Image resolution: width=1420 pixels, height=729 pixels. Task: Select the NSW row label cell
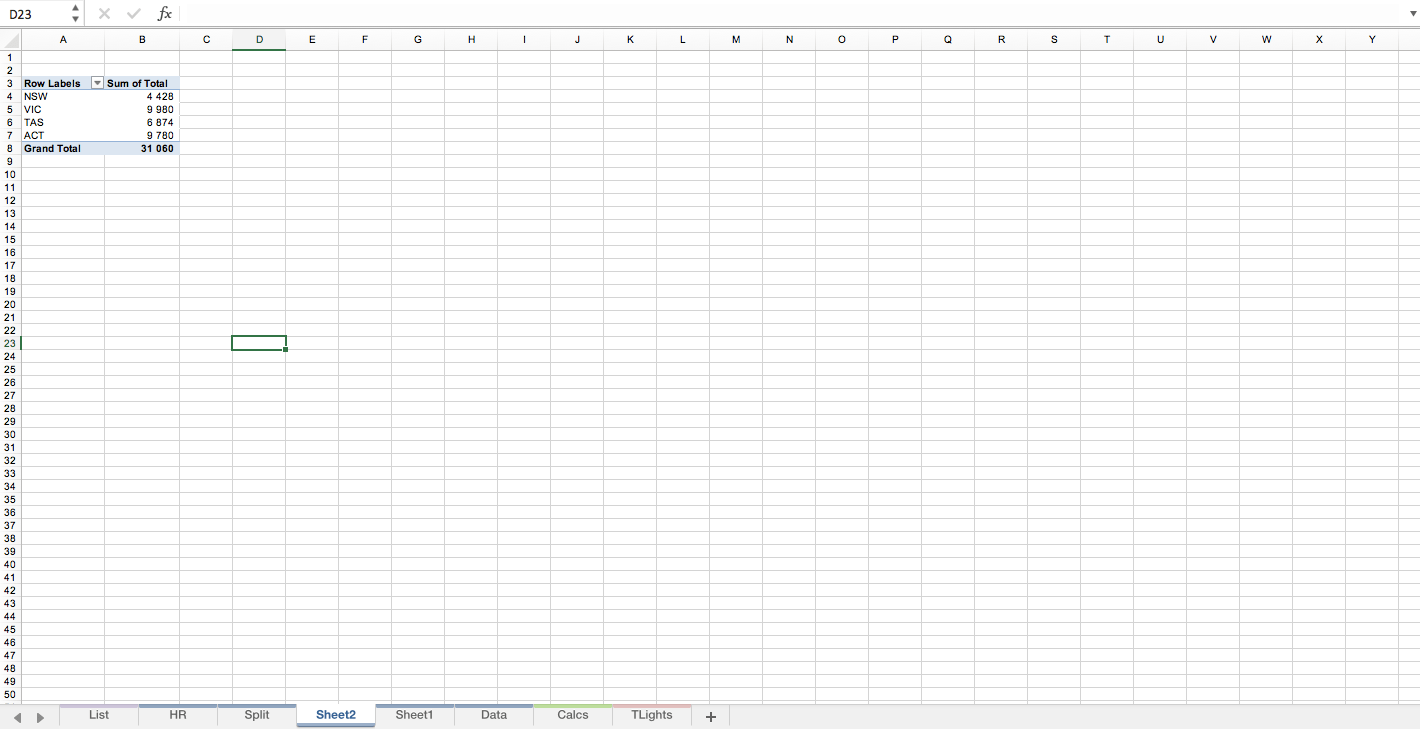(63, 96)
